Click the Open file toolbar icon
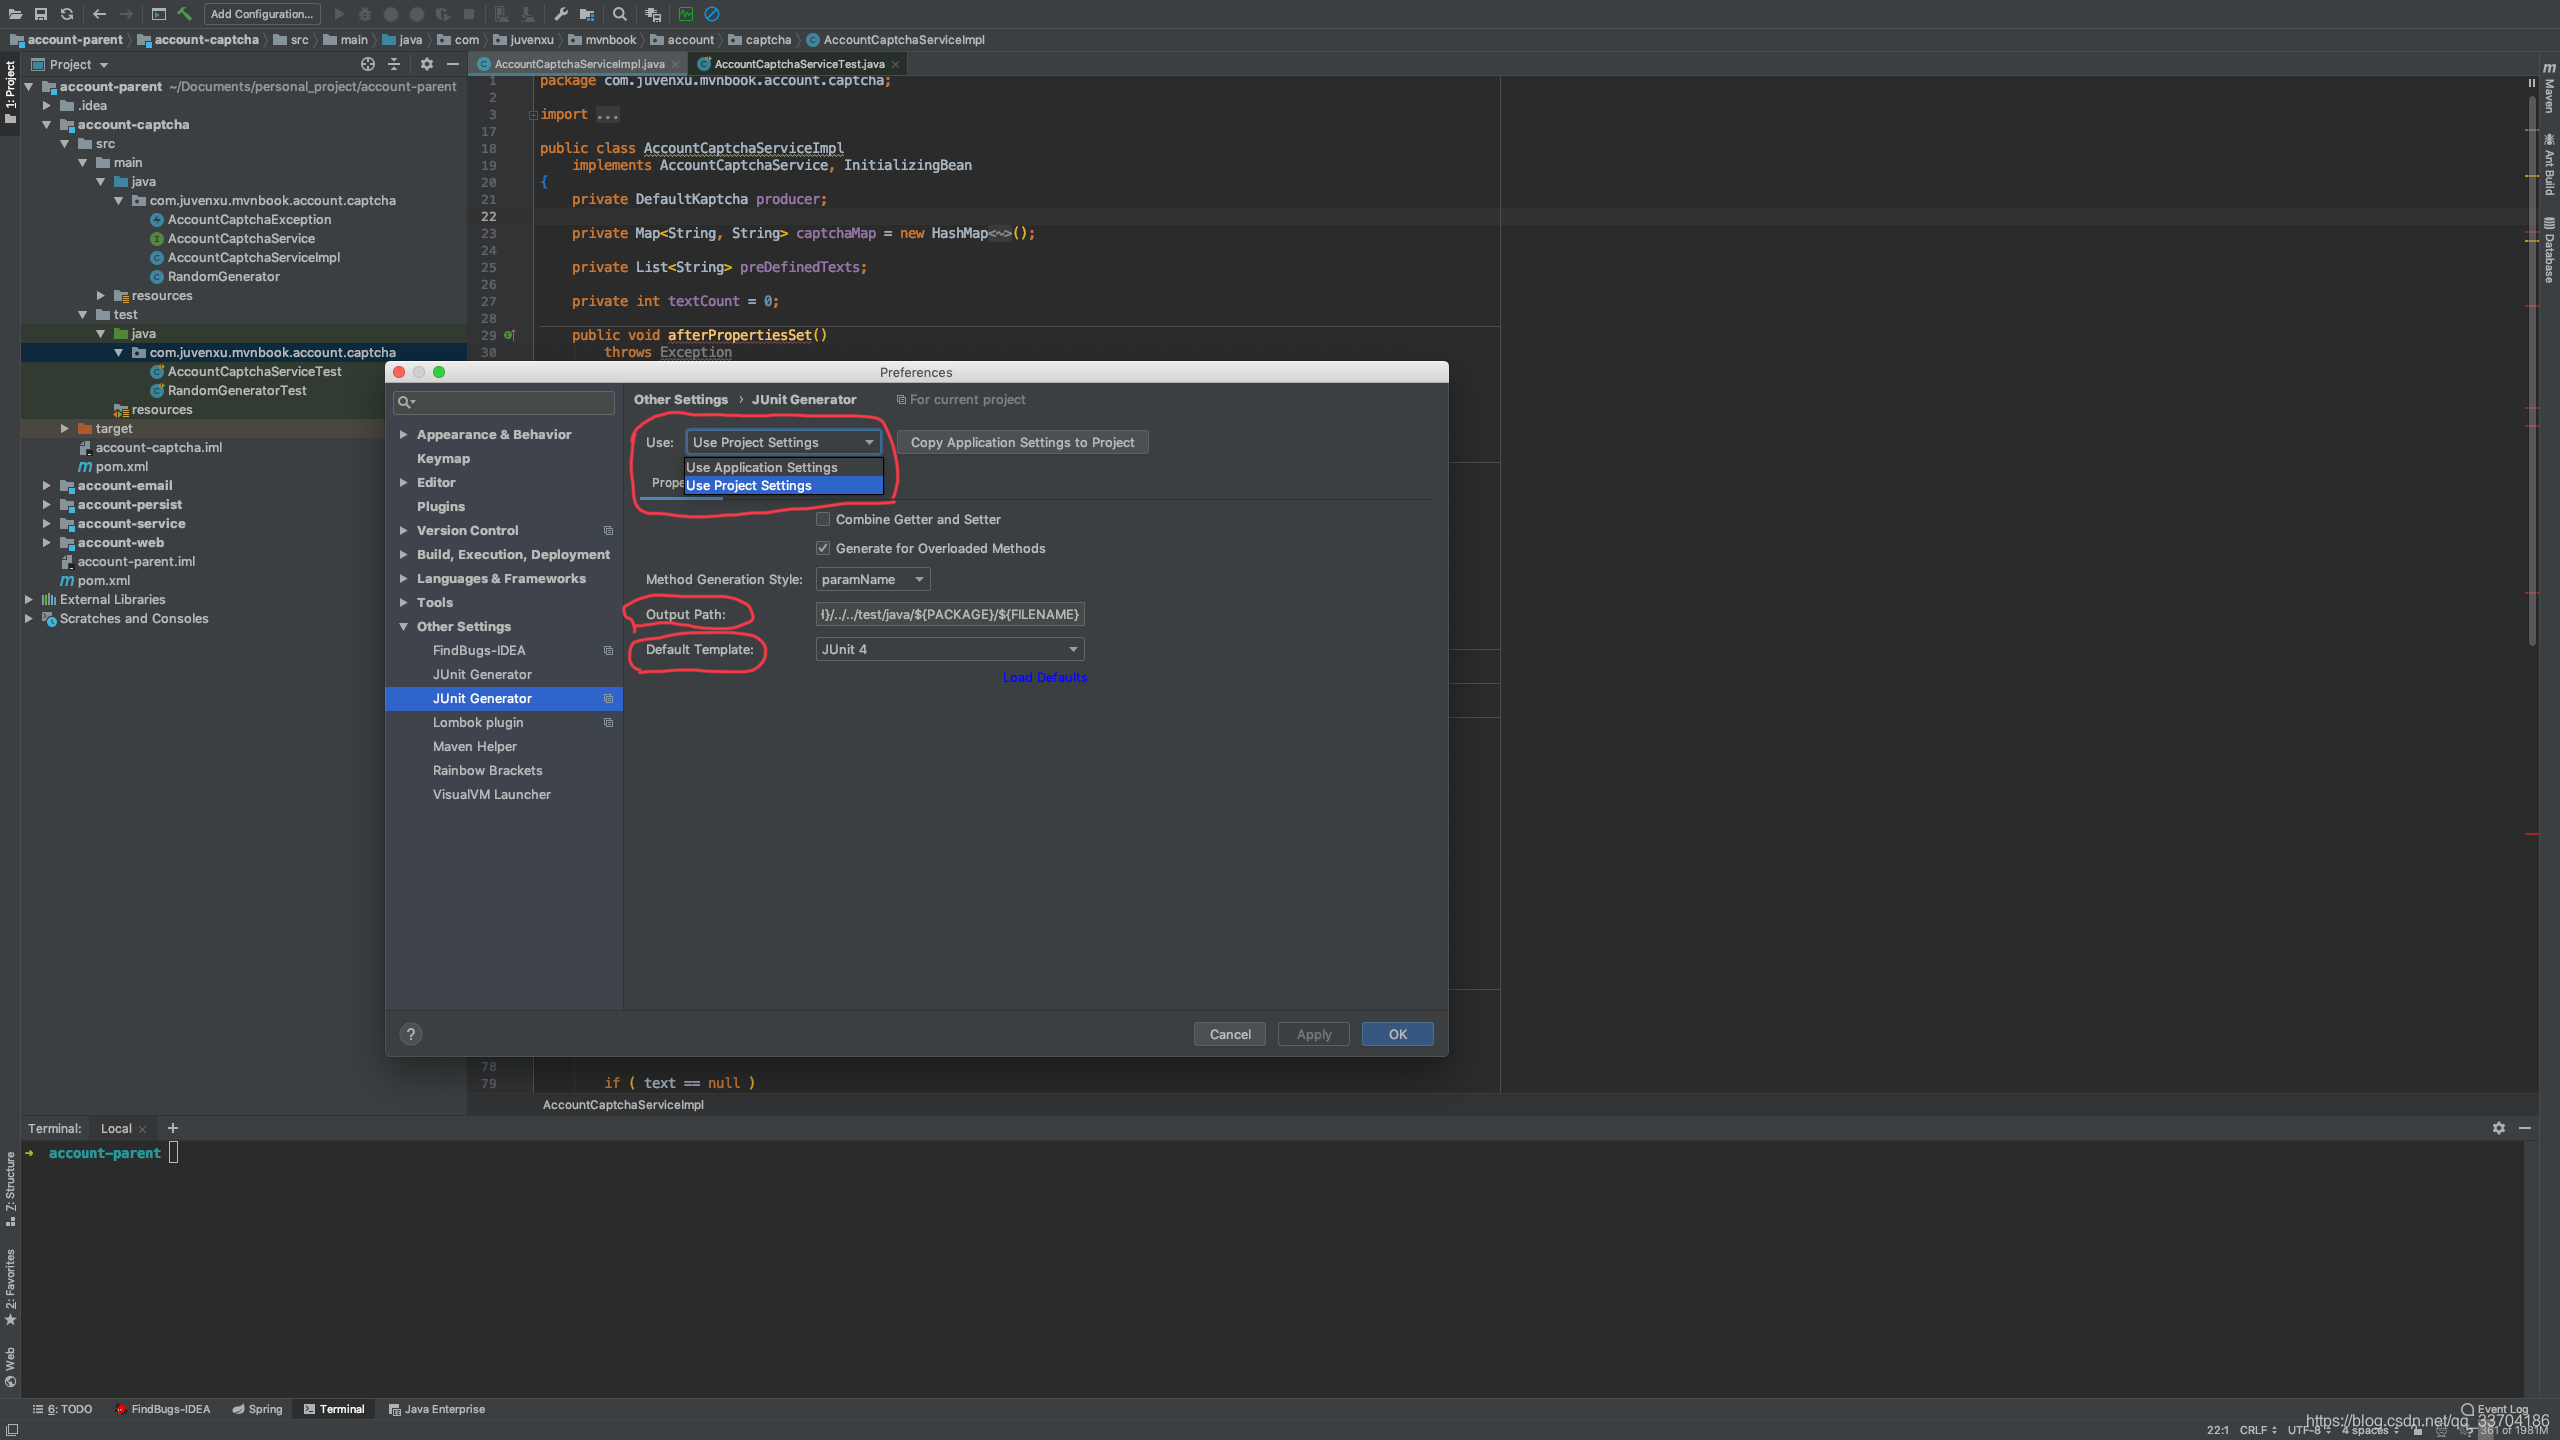Screen dimensions: 2560x1440 tap(15, 14)
